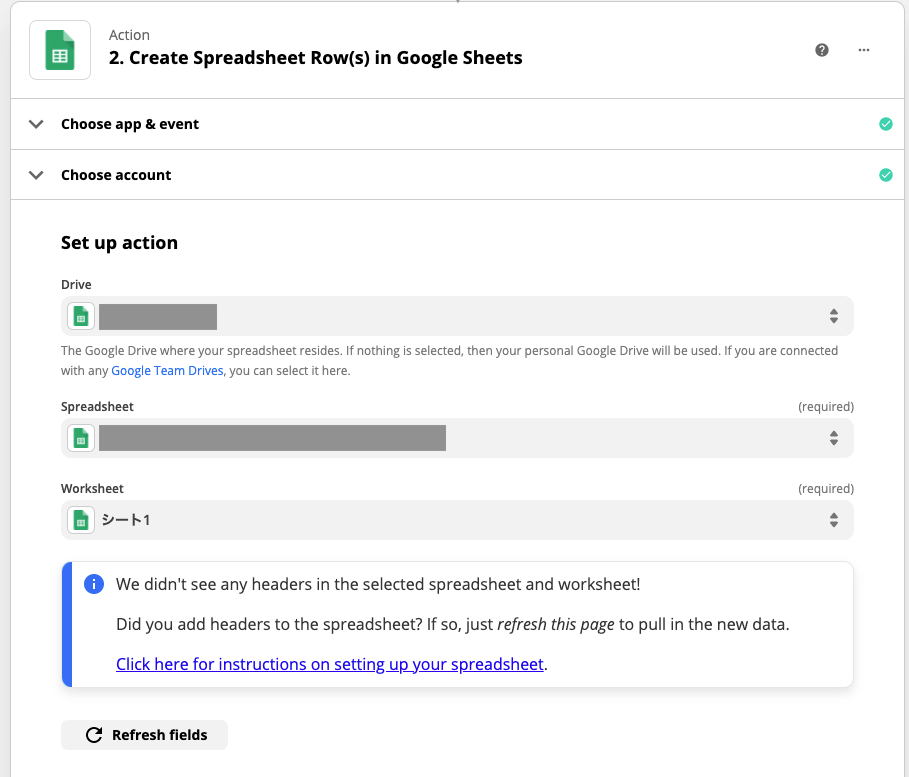Open the Spreadsheet dropdown
The height and width of the screenshot is (777, 909).
[x=457, y=438]
